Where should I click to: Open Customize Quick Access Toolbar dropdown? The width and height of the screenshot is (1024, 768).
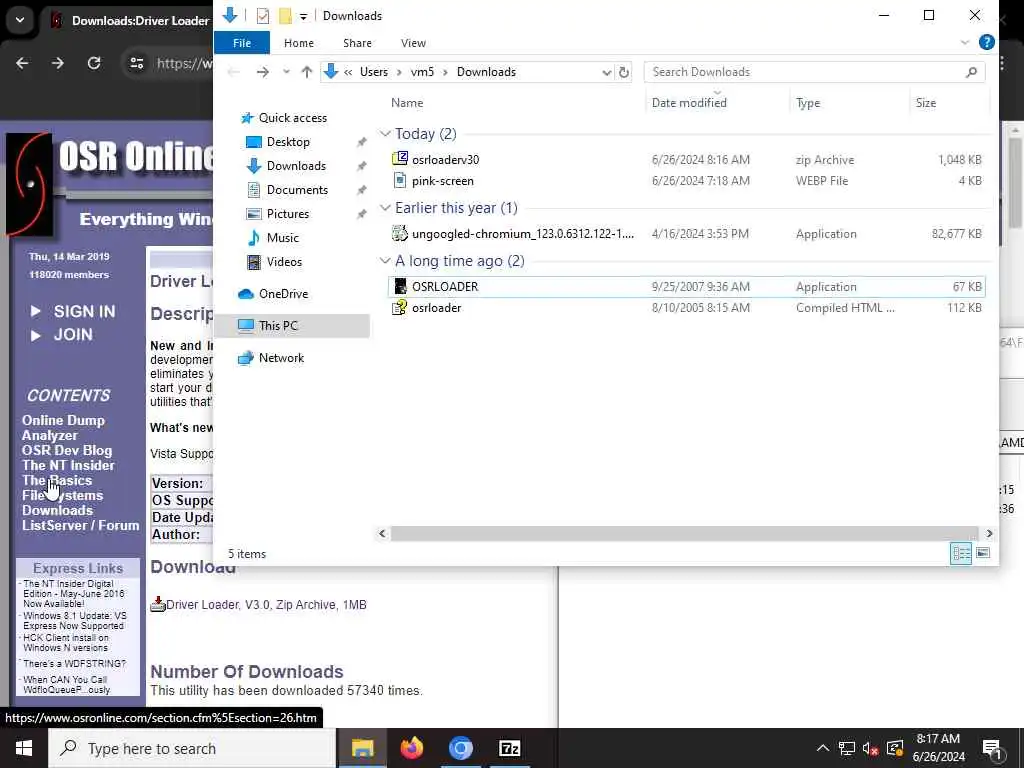[304, 16]
